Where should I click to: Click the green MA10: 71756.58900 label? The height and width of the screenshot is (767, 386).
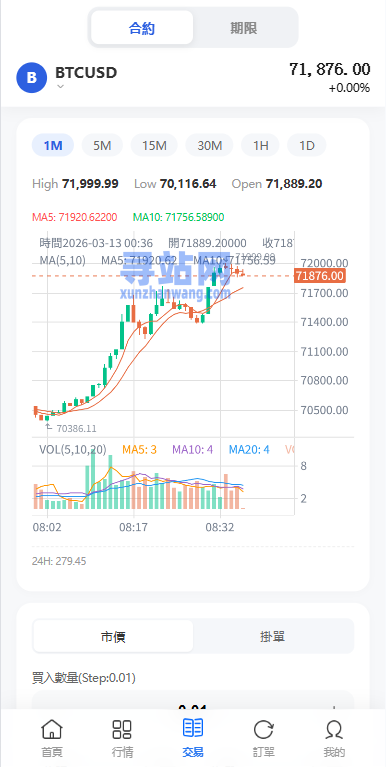pos(179,217)
